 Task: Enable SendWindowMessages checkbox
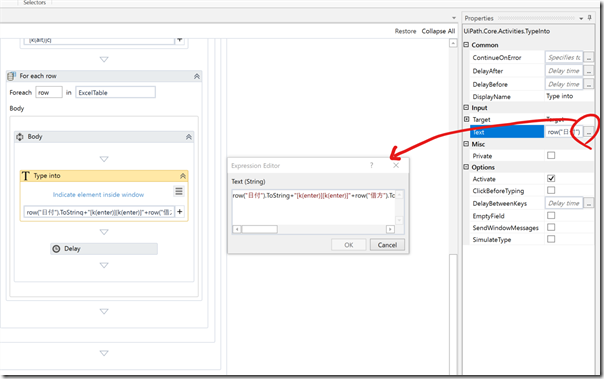(x=551, y=227)
